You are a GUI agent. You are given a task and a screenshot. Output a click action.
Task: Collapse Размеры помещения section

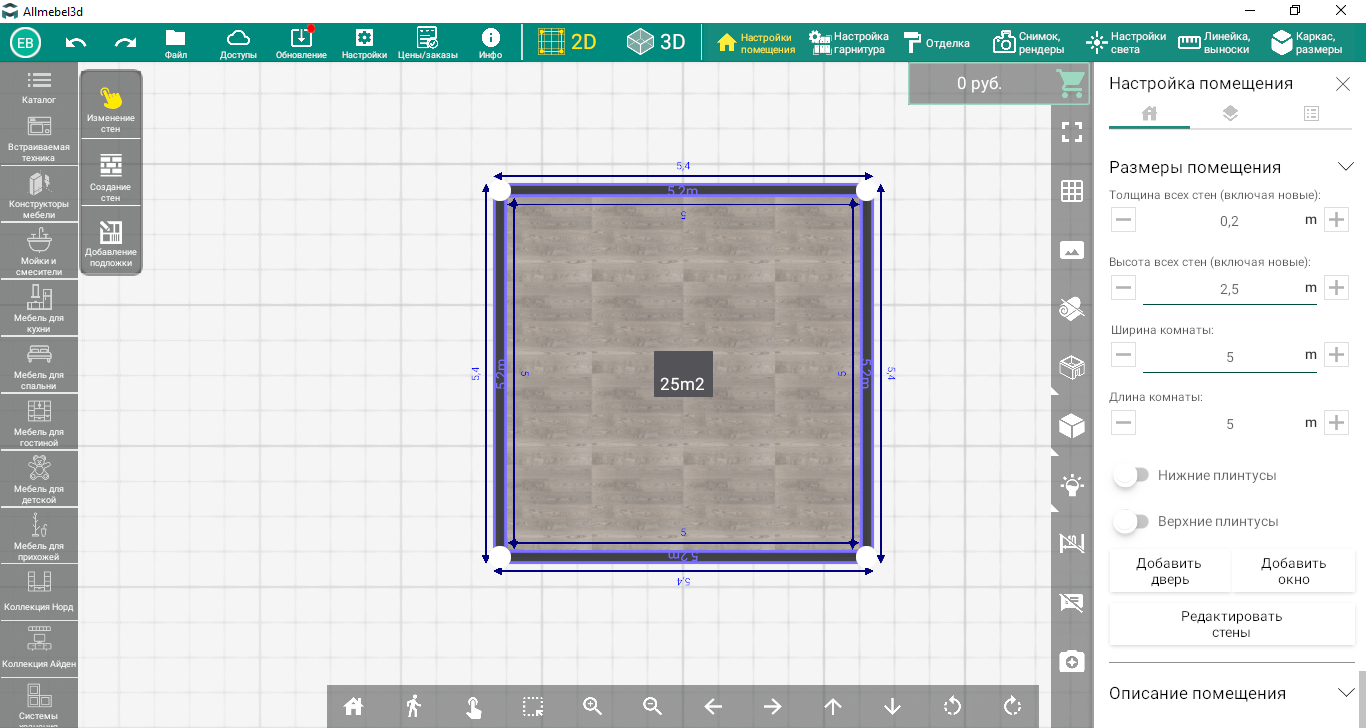coord(1345,167)
